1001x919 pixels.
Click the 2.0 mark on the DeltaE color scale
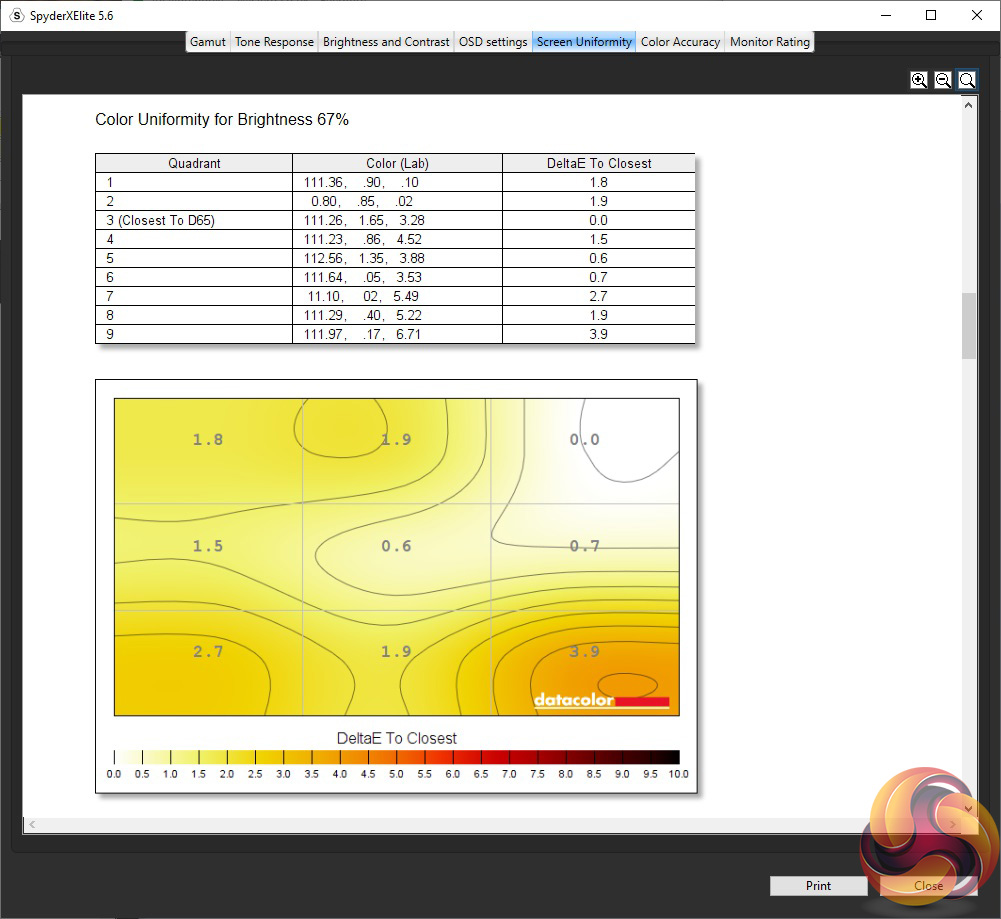227,773
